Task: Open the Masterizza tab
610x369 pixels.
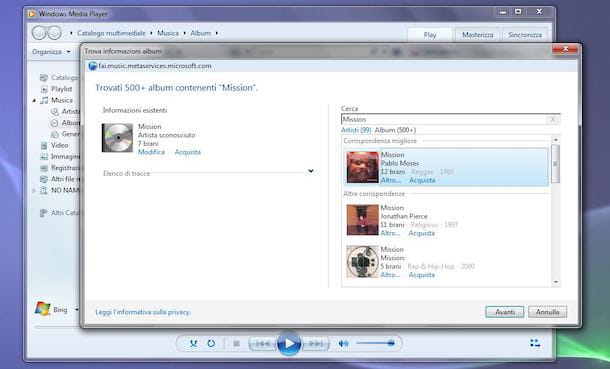Action: [477, 35]
